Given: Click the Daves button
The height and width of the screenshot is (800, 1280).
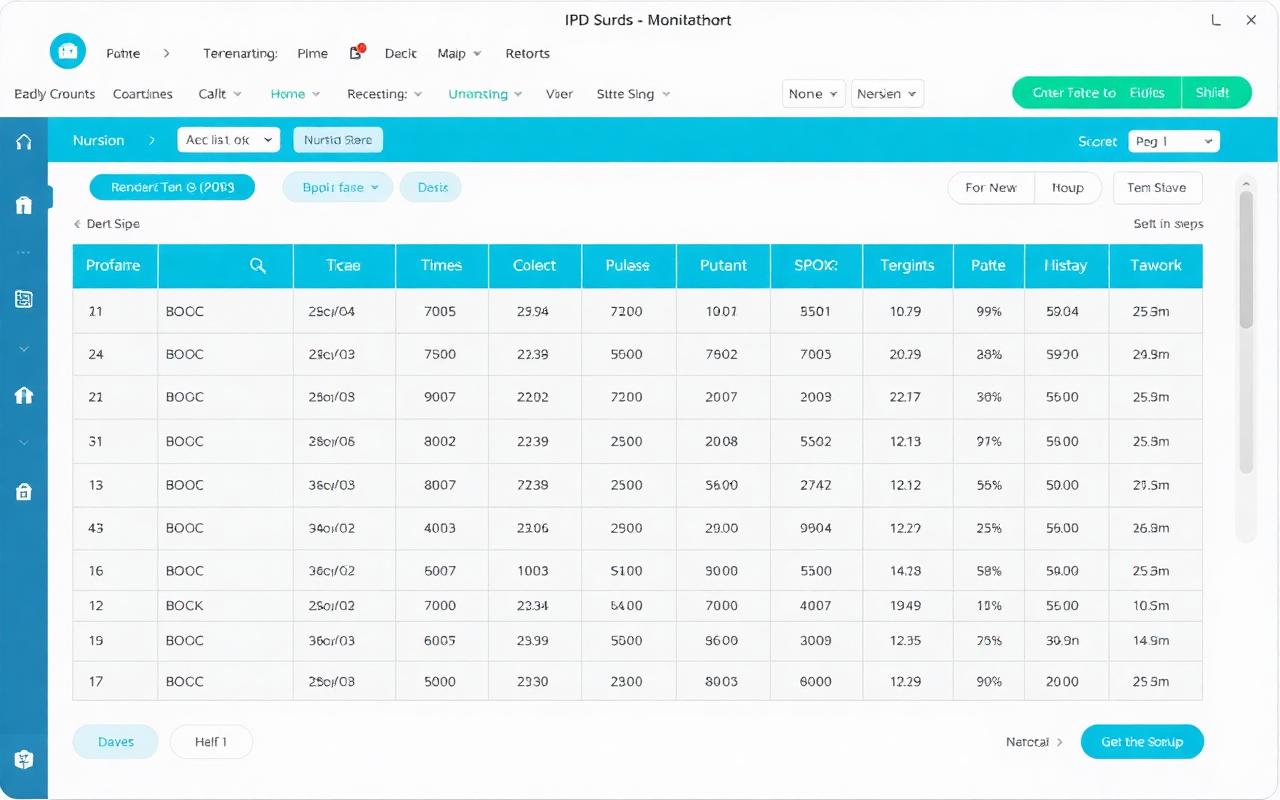Looking at the screenshot, I should coord(116,742).
